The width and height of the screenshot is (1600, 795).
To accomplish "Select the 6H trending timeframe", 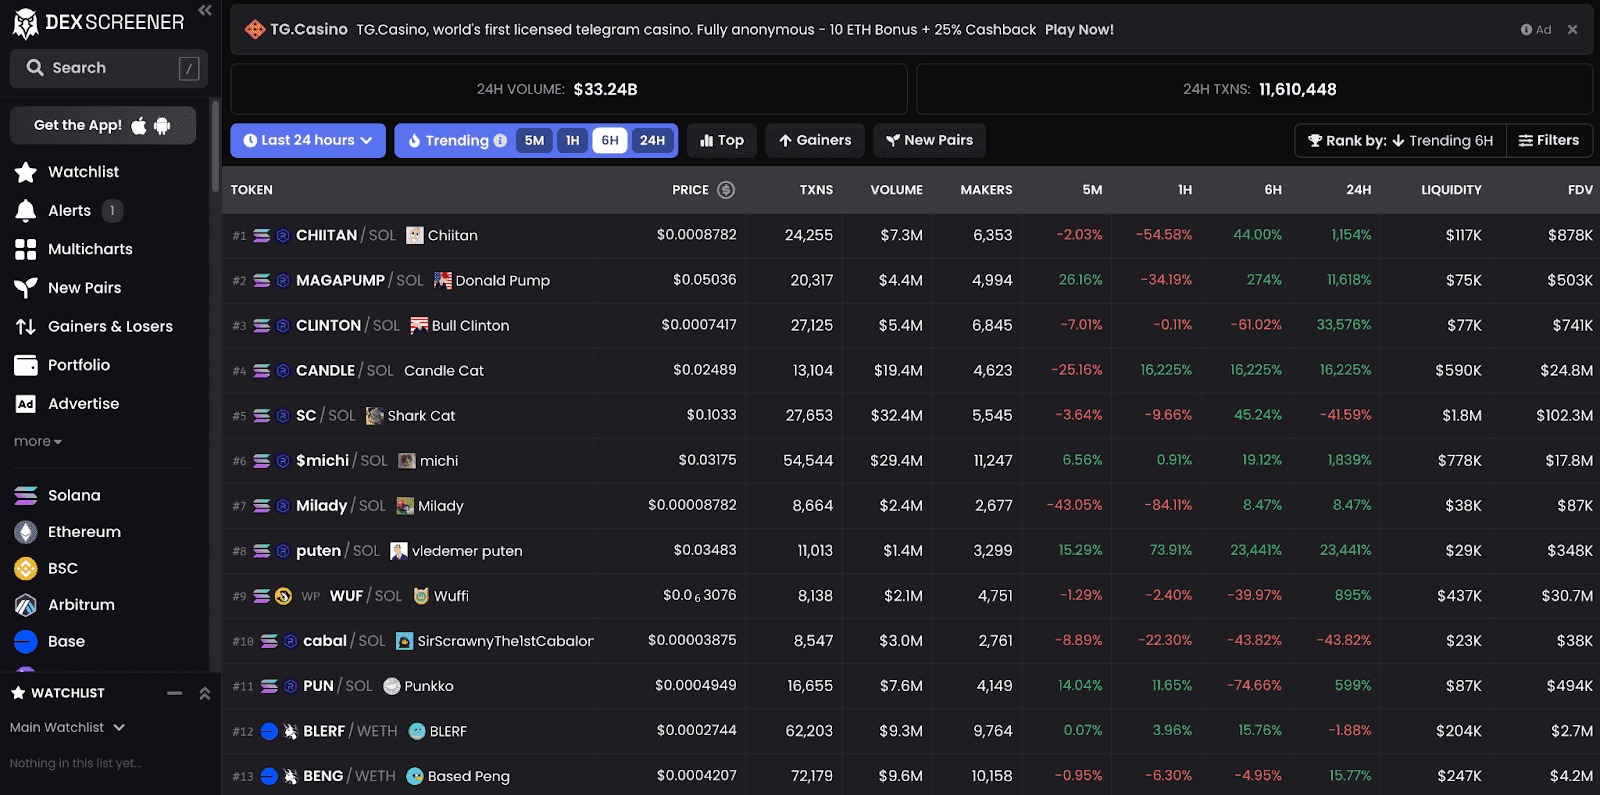I will [610, 141].
